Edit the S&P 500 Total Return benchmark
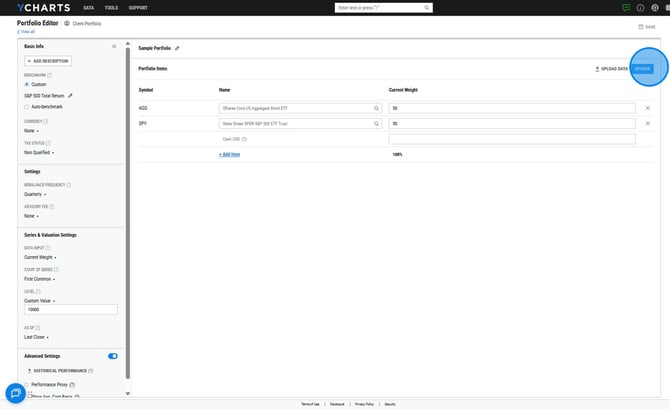Image resolution: width=670 pixels, height=409 pixels. click(x=71, y=96)
